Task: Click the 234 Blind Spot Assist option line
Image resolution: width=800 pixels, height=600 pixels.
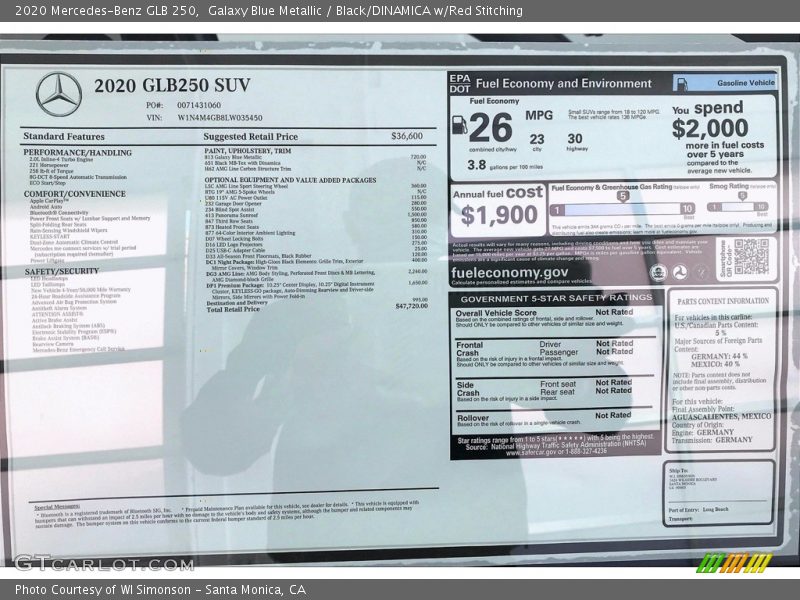Action: [230, 209]
